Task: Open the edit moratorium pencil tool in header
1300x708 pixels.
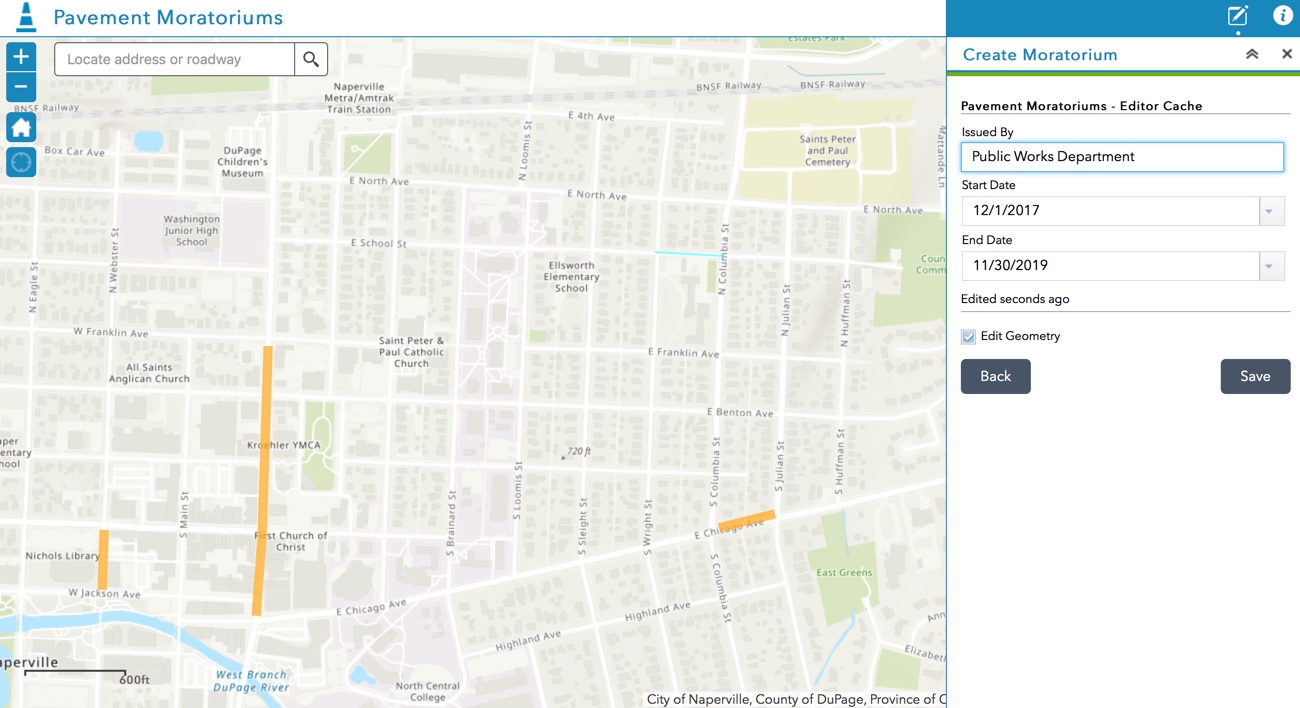Action: tap(1238, 16)
